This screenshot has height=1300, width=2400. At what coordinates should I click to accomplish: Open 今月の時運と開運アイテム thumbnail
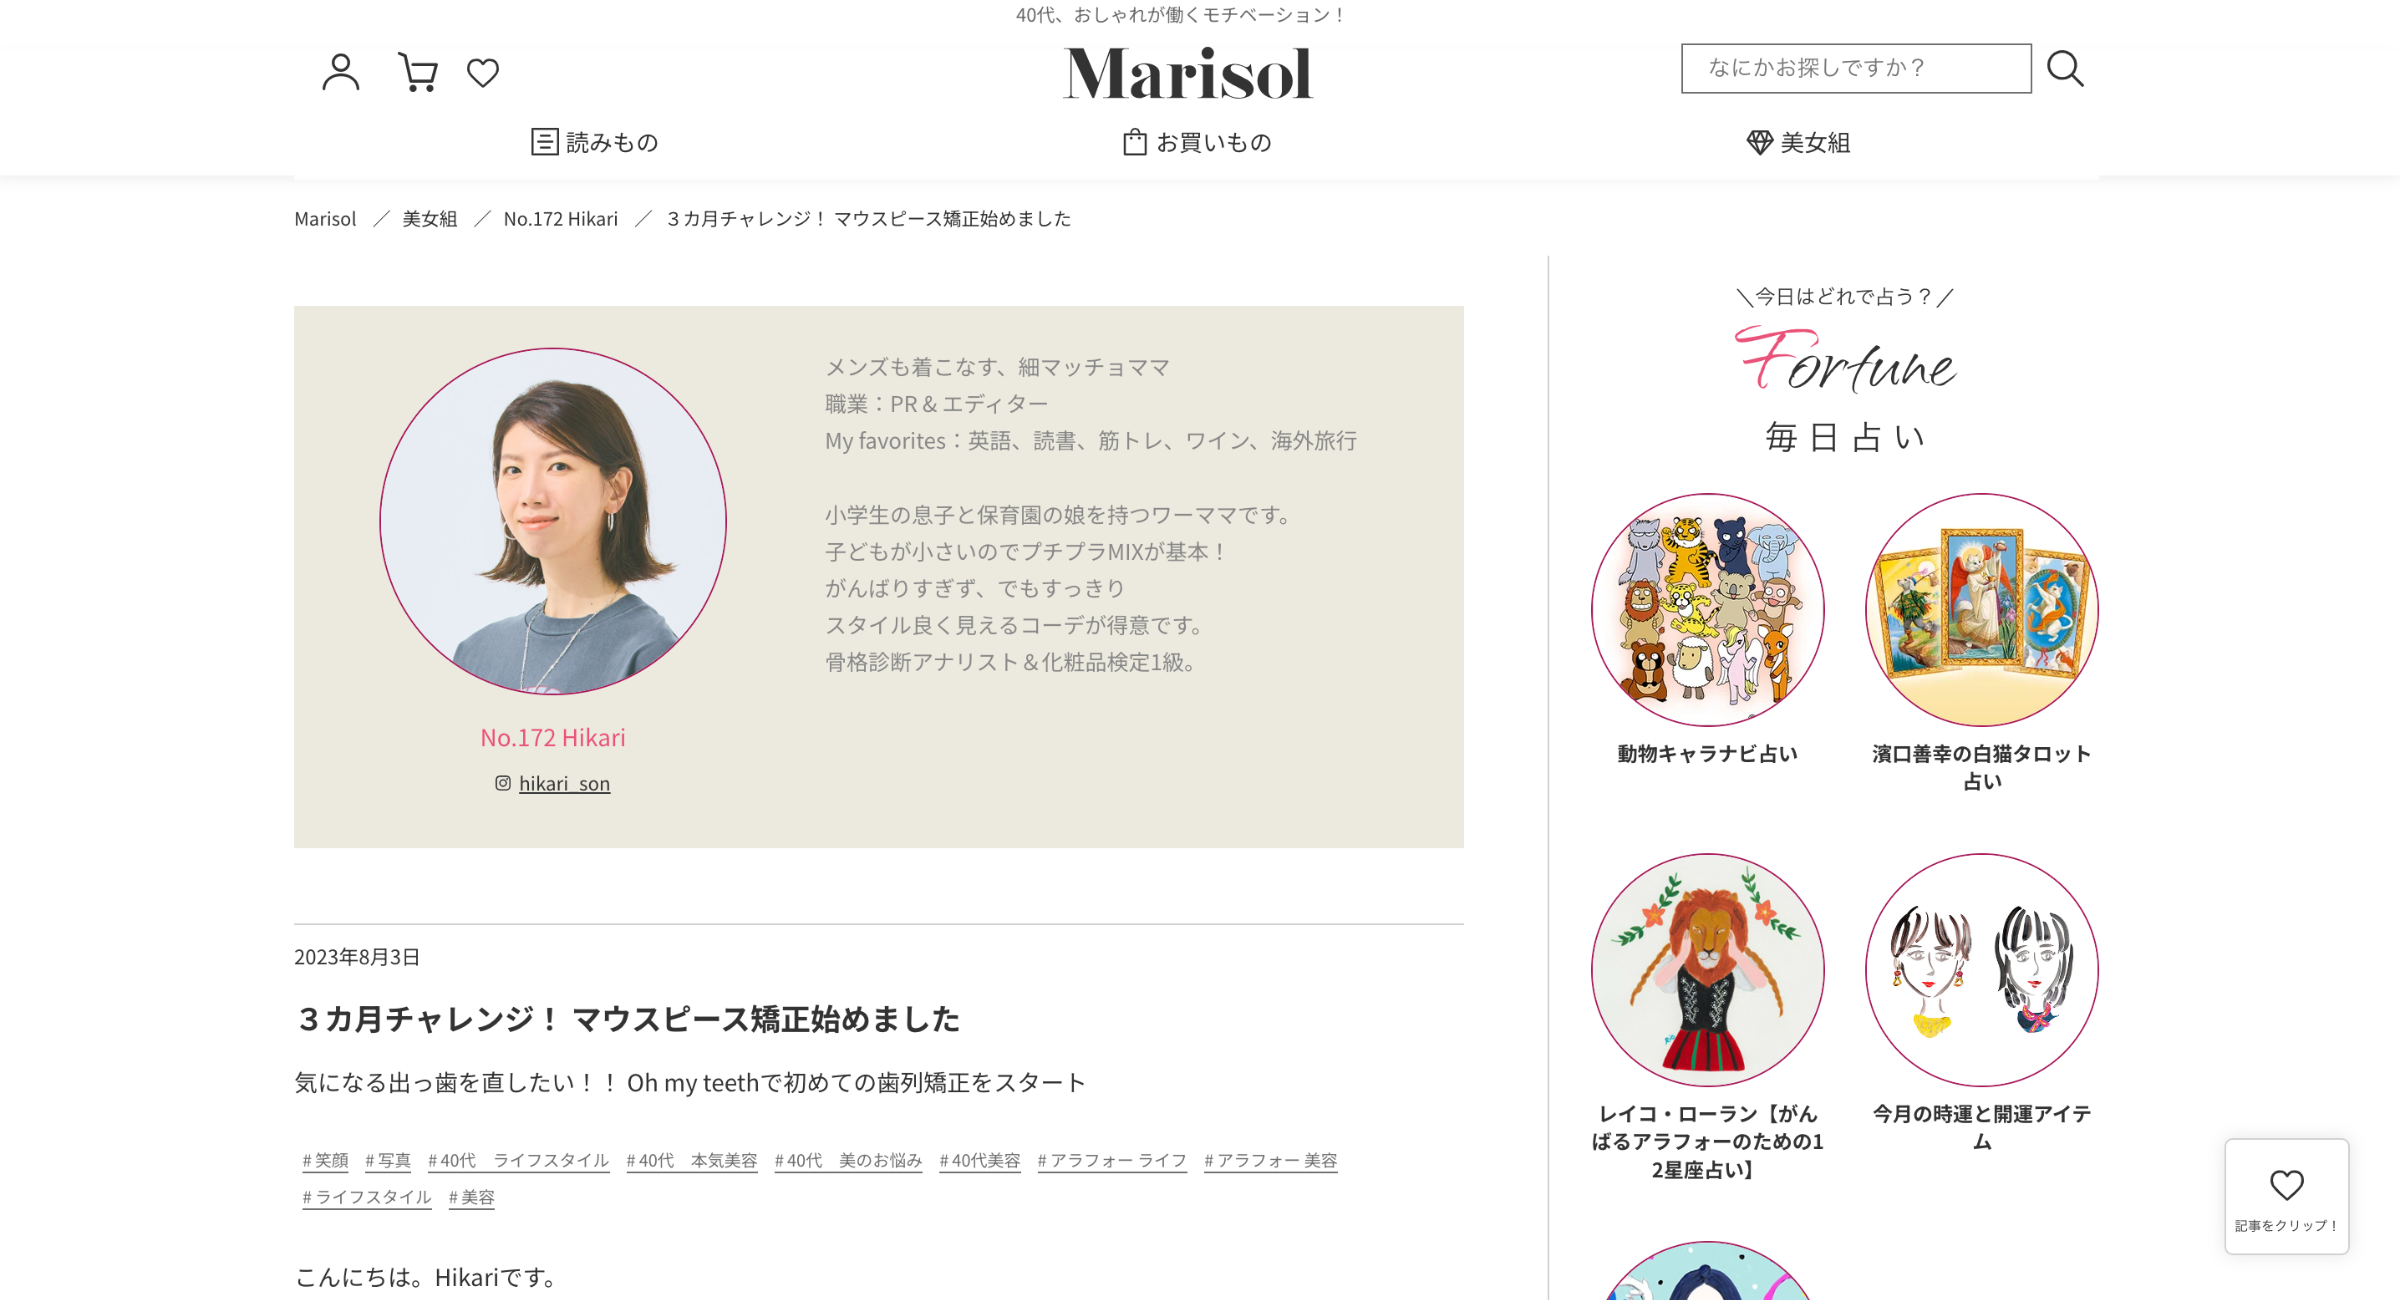coord(1982,970)
